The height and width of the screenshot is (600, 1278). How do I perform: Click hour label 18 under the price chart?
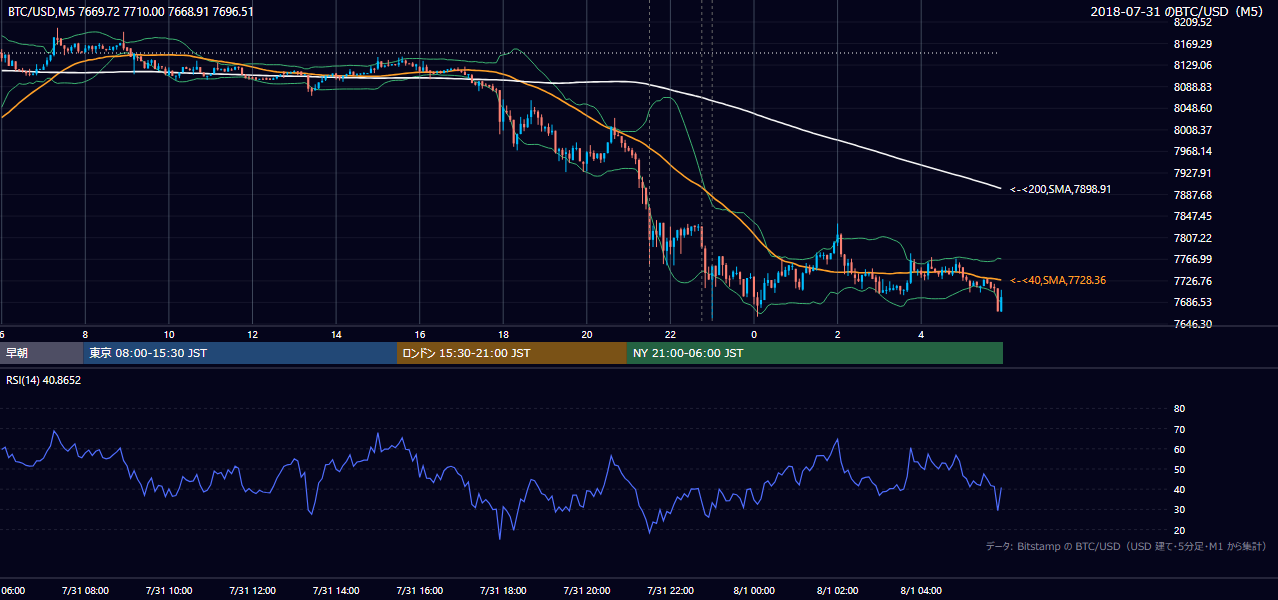click(x=504, y=334)
